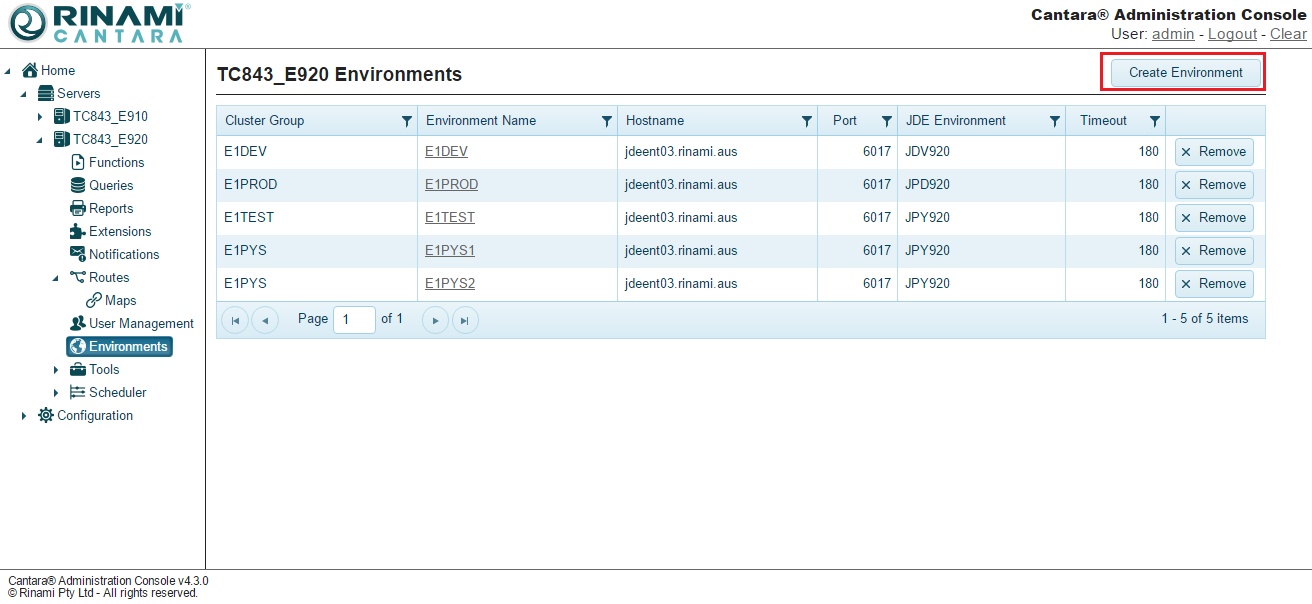The image size is (1312, 604).
Task: Open the Environment Name column filter
Action: (606, 121)
